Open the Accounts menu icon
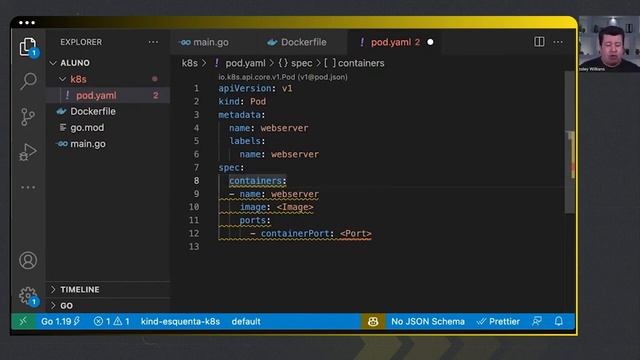The image size is (640, 360). pyautogui.click(x=28, y=260)
